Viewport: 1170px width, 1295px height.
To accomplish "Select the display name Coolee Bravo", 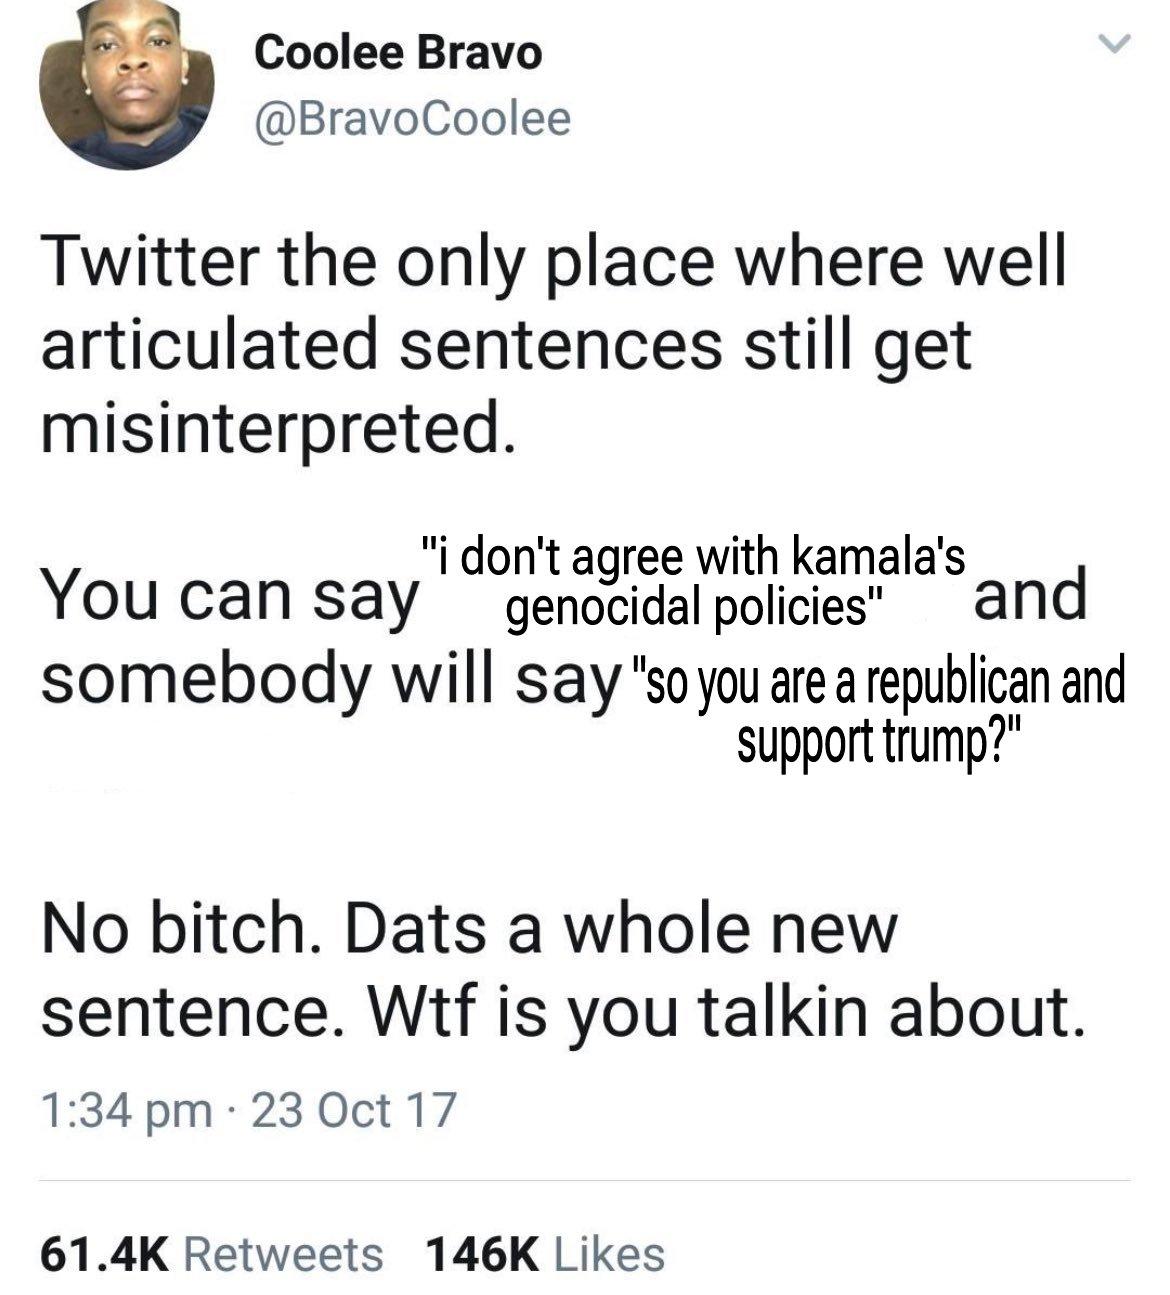I will 398,57.
